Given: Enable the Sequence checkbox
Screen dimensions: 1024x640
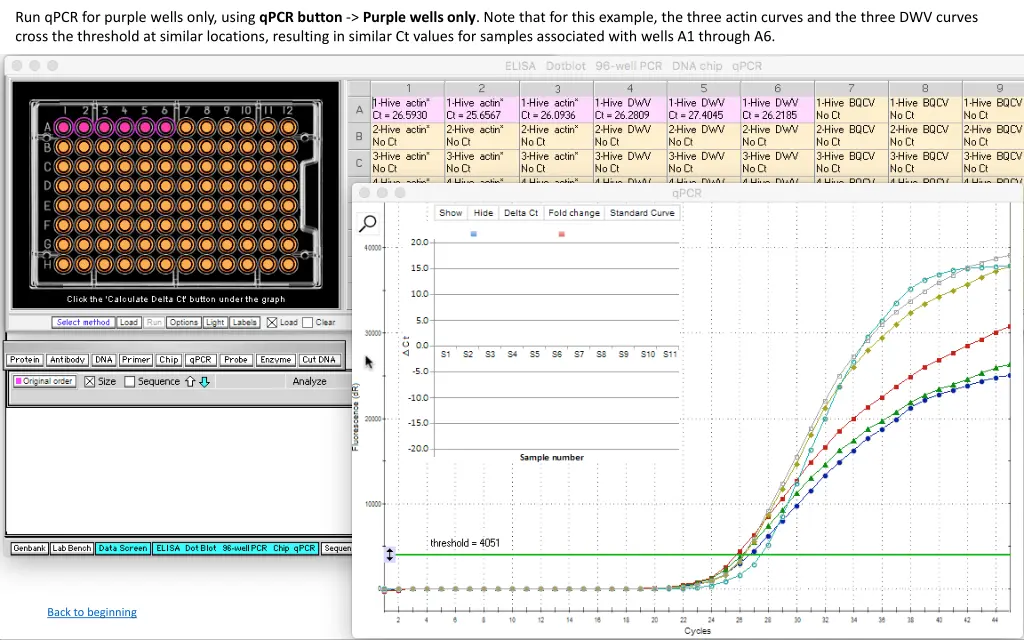Looking at the screenshot, I should (129, 381).
